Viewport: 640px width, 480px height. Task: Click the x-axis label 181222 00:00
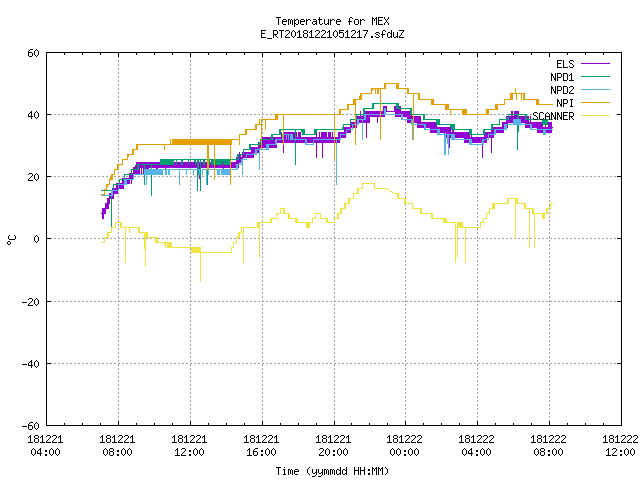pos(404,446)
